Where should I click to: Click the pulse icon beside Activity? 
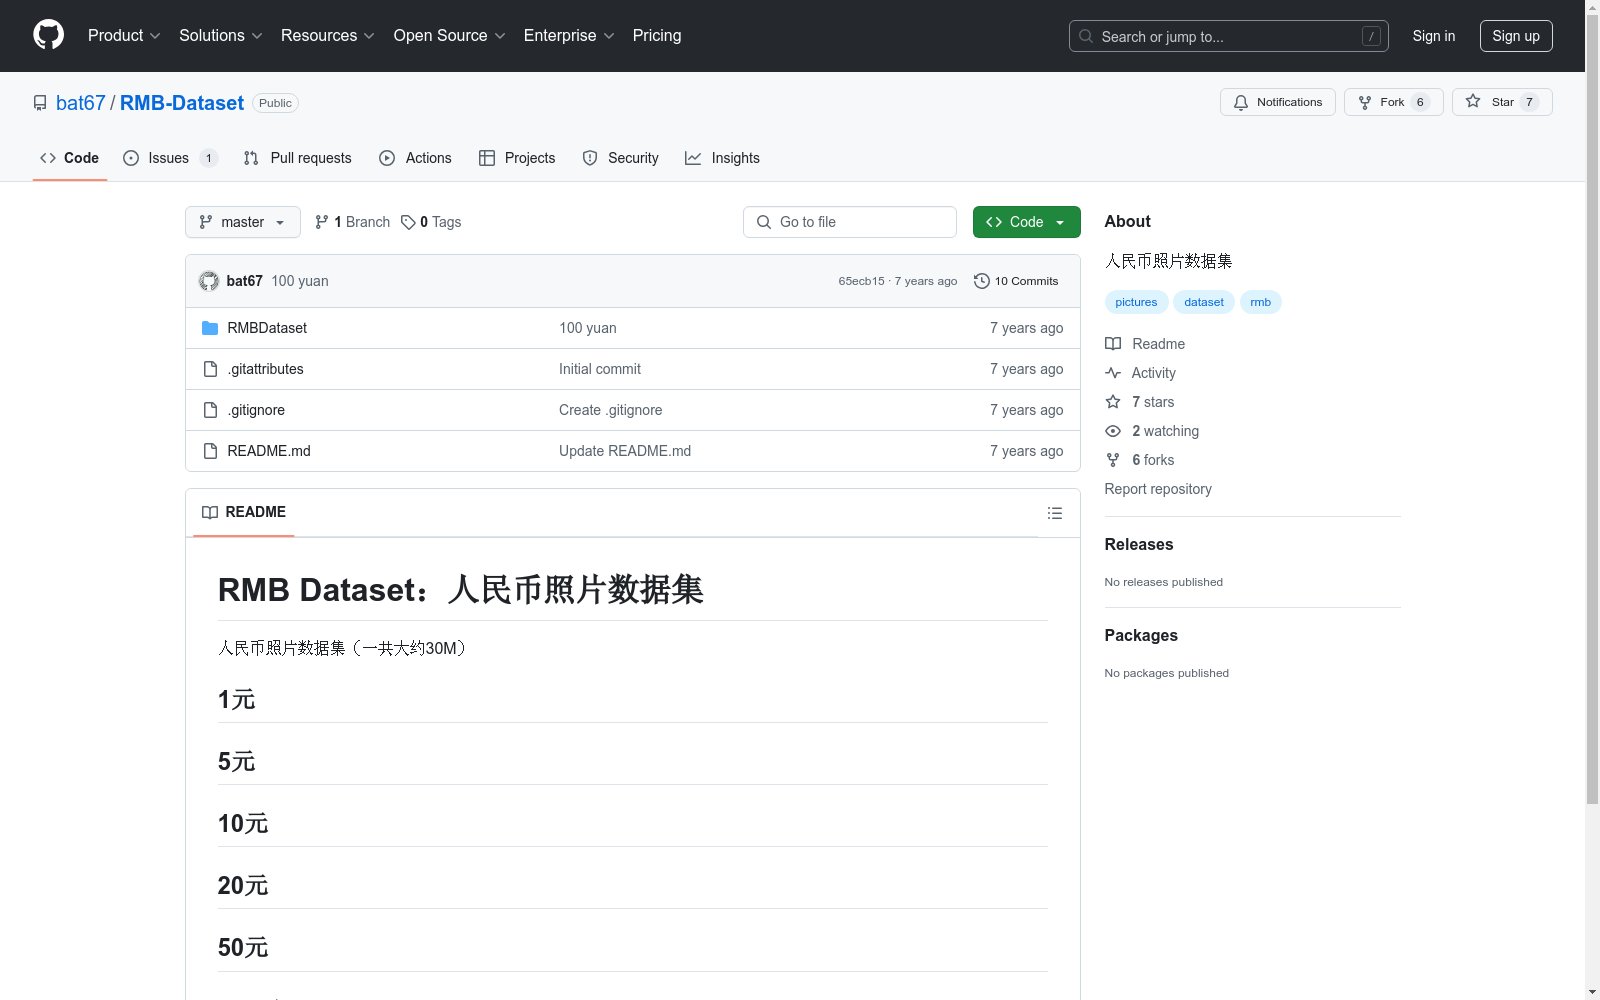coord(1113,373)
